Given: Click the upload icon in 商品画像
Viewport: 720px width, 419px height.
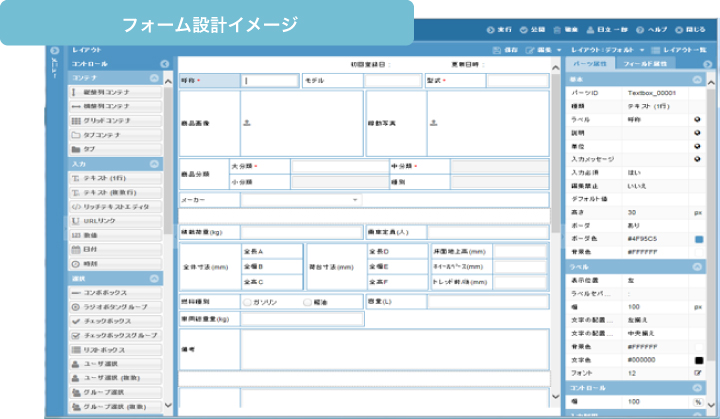Looking at the screenshot, I should click(247, 124).
